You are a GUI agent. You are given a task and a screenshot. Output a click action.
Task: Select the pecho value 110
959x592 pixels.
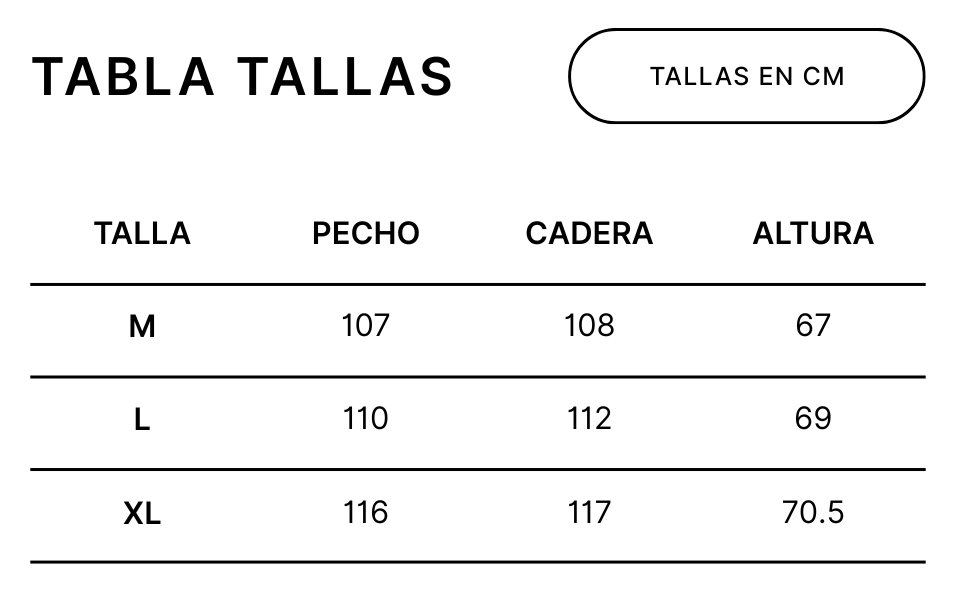[365, 419]
